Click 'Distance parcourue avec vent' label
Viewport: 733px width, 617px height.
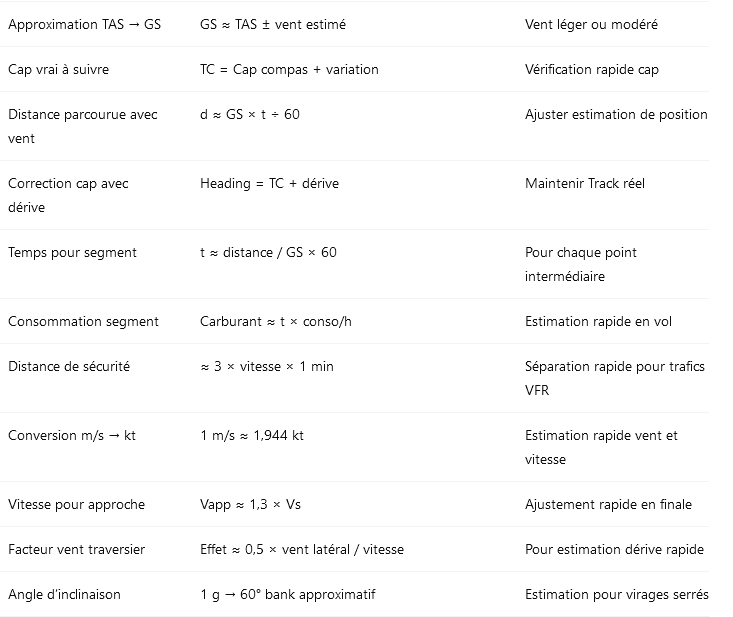click(x=83, y=126)
